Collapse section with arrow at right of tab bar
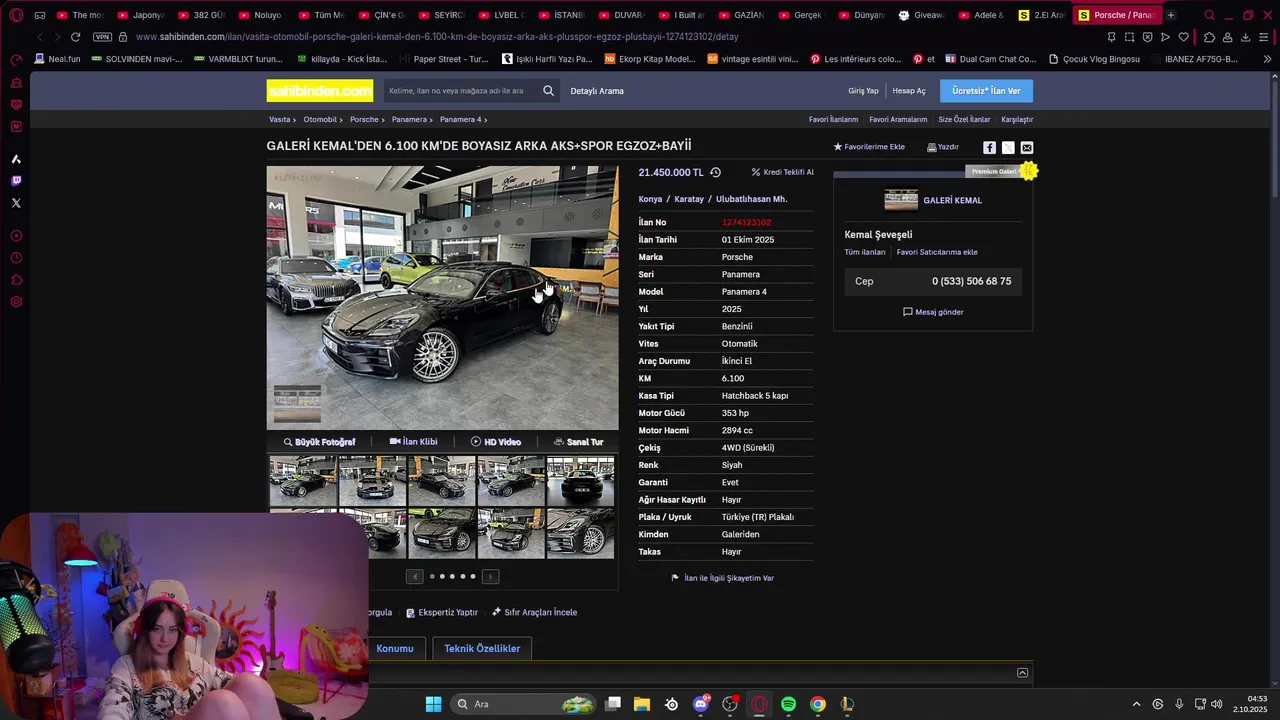The height and width of the screenshot is (720, 1280). coord(1022,673)
